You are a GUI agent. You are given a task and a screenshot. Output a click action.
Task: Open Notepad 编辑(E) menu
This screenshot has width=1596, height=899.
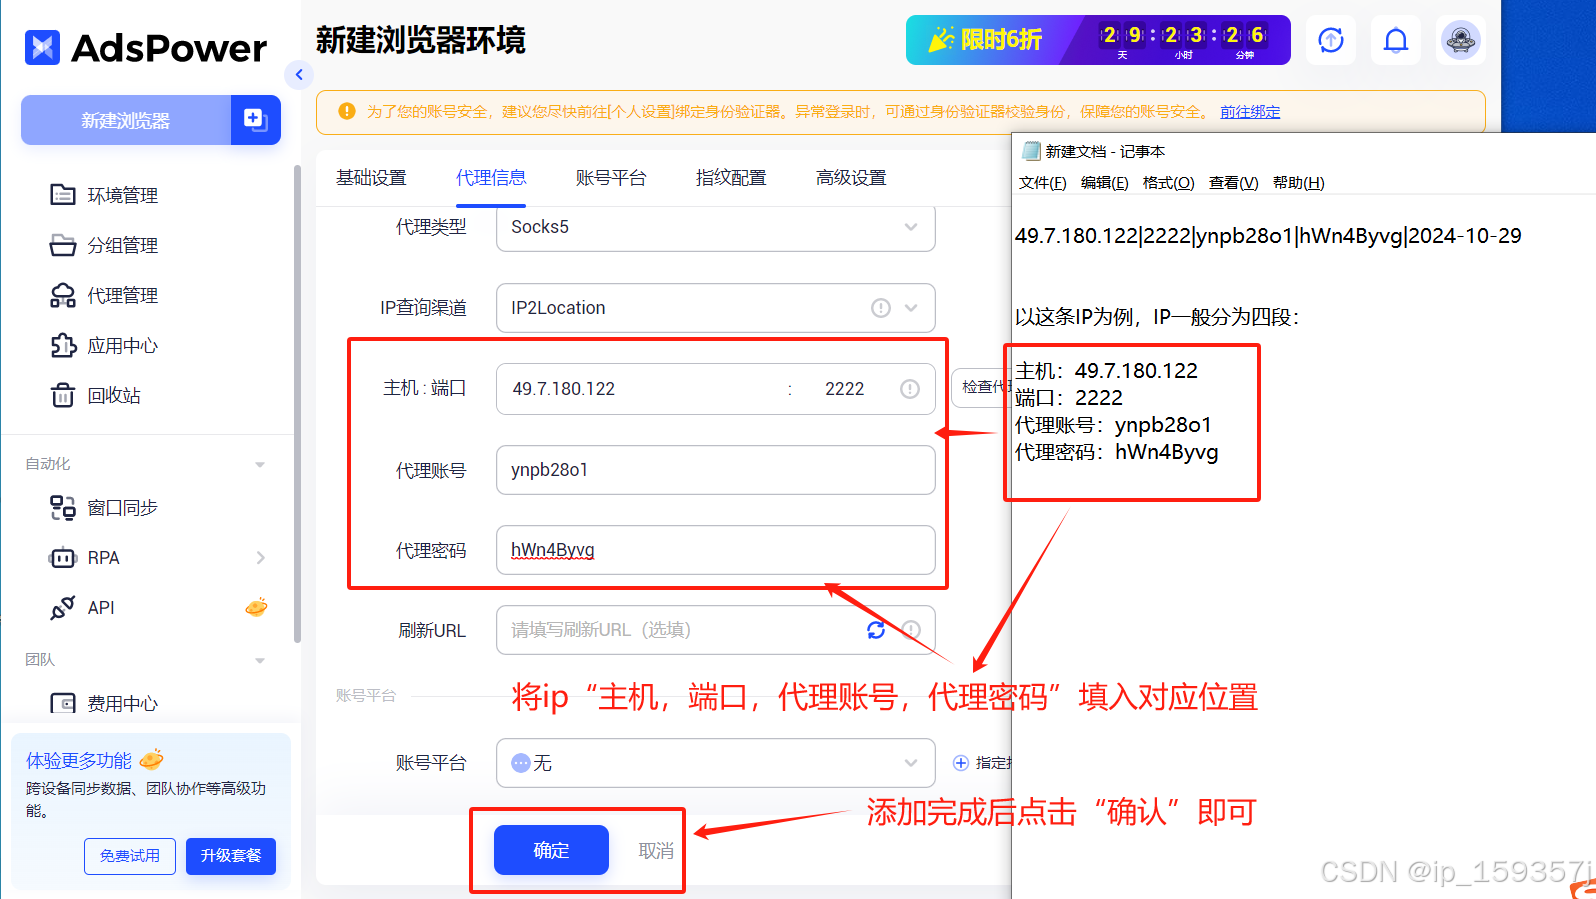click(1104, 183)
